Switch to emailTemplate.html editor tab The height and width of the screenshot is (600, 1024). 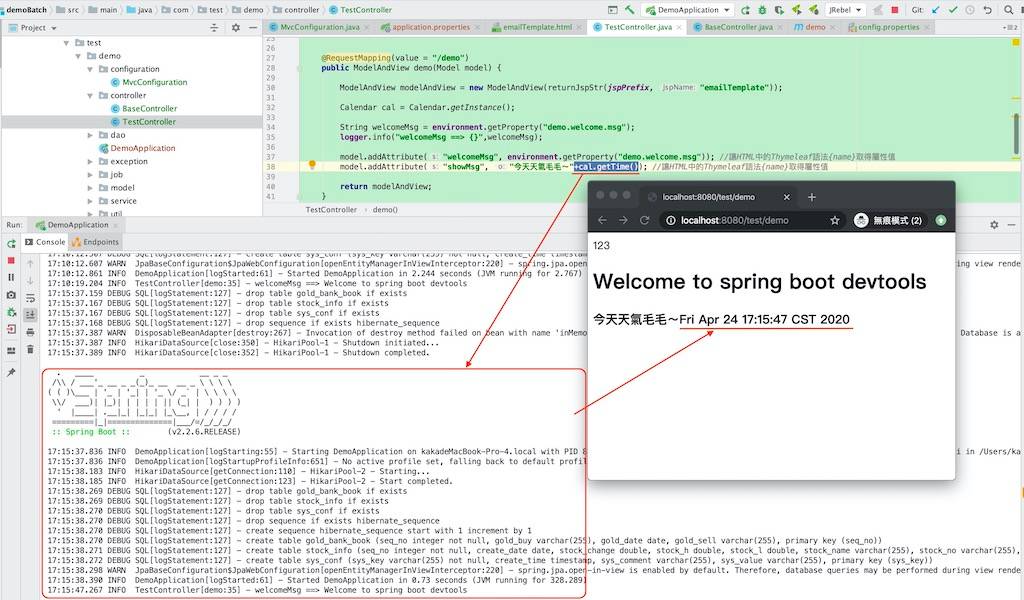537,27
